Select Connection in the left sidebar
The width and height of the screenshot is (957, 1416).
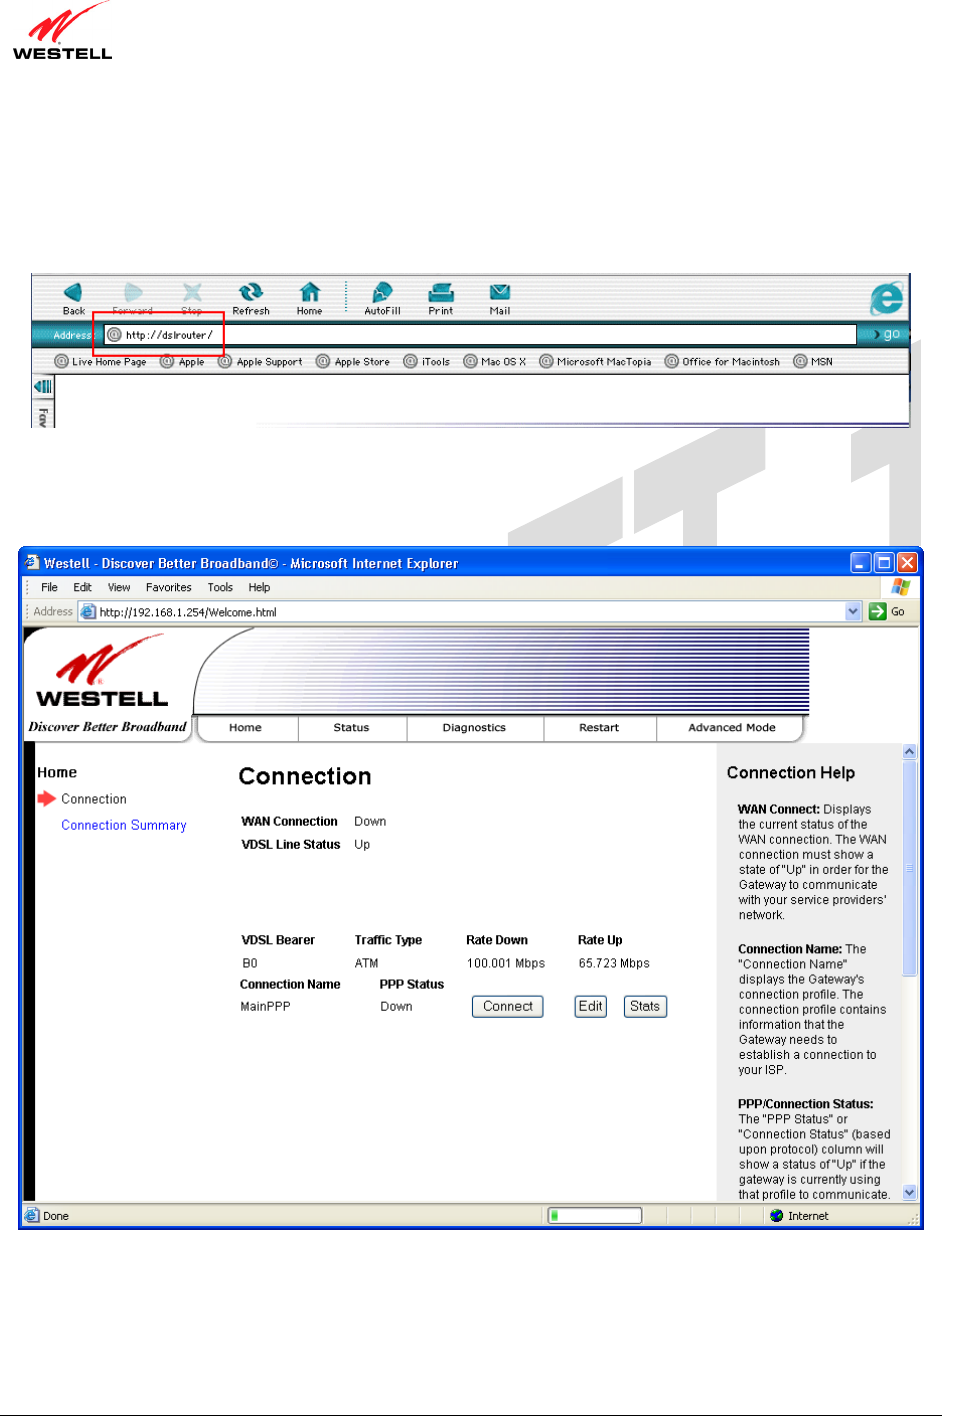pos(94,799)
